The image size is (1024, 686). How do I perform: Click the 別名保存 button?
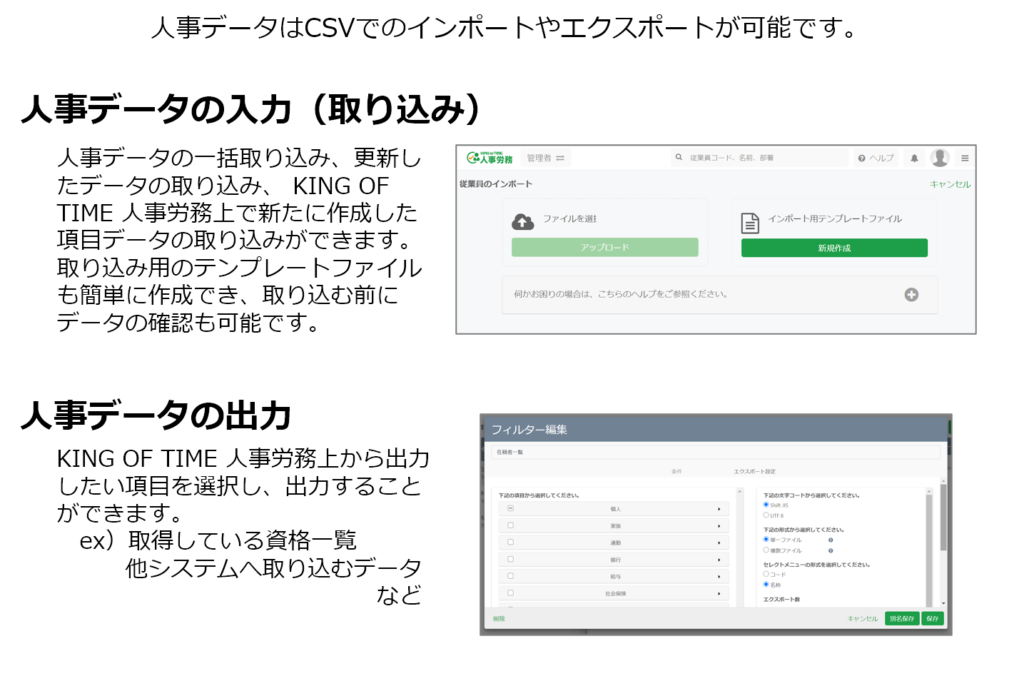click(902, 618)
